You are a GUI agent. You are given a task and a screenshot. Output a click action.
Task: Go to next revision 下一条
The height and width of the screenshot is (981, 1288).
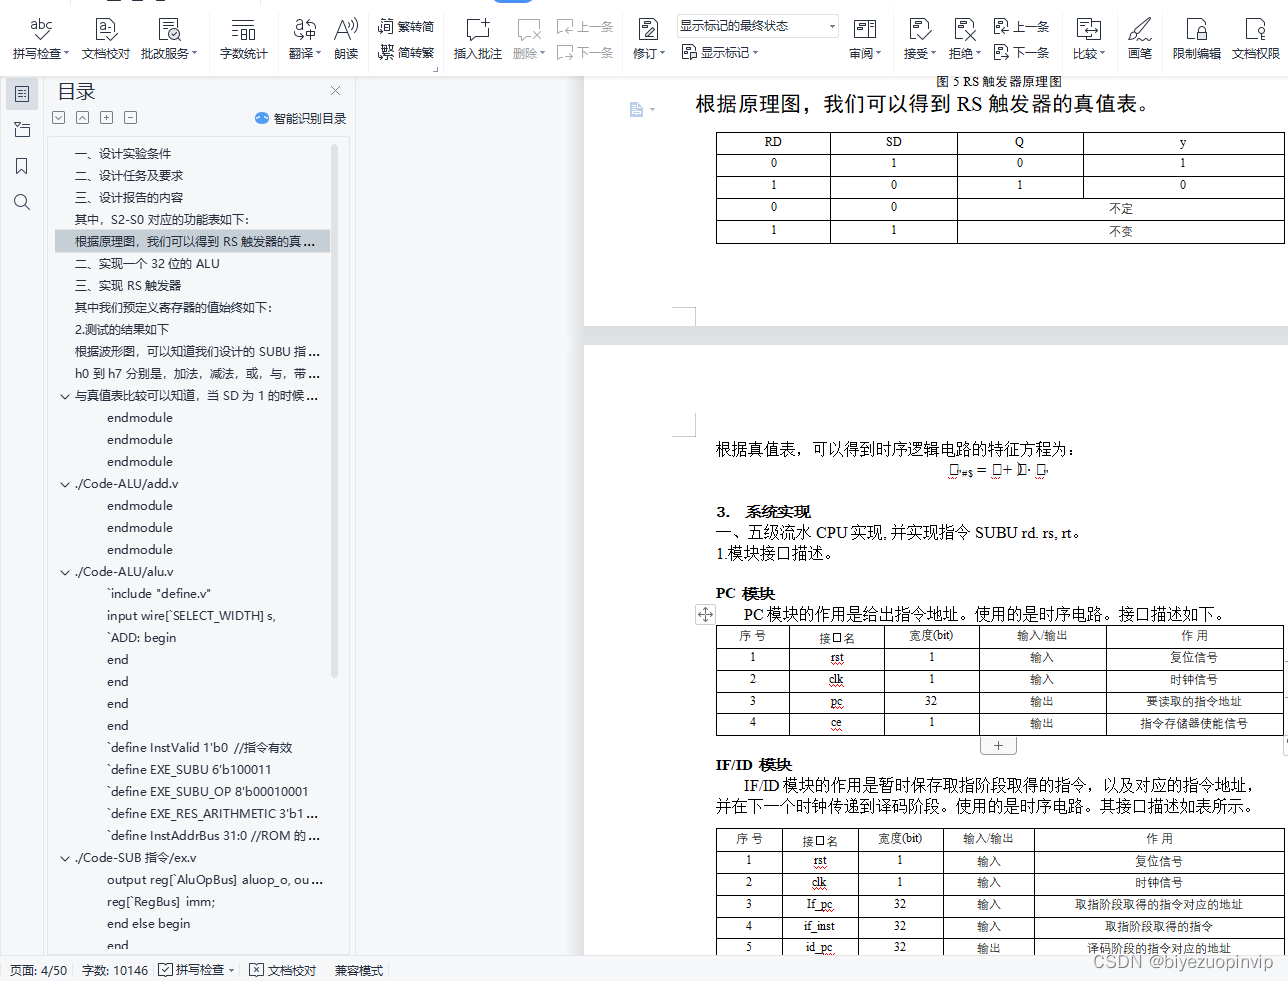(1021, 52)
